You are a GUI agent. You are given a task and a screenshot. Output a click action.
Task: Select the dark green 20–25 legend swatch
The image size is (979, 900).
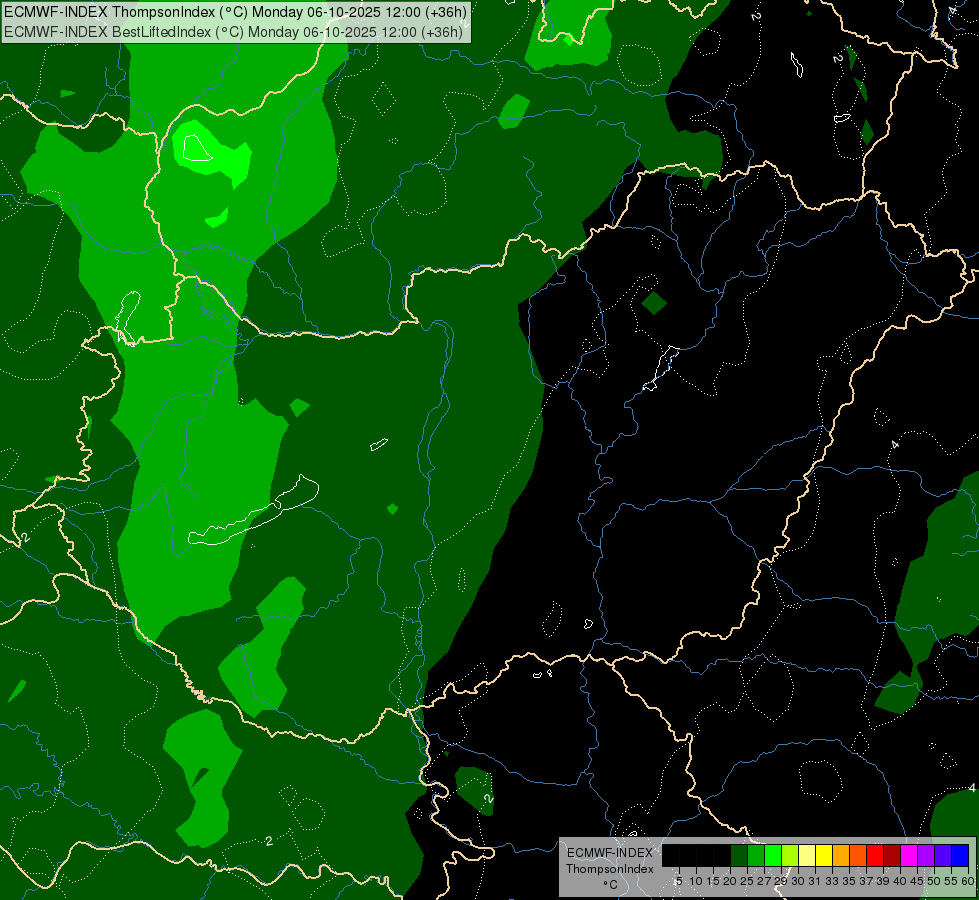coord(739,855)
